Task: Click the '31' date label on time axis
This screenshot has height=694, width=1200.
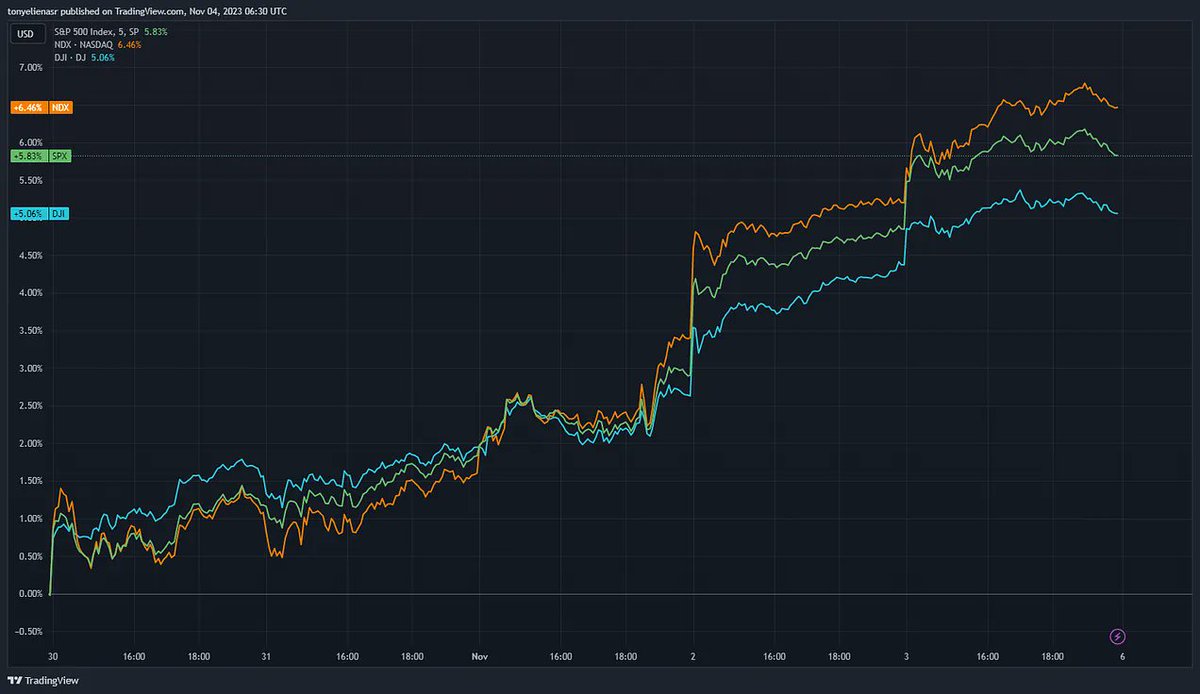Action: [266, 657]
